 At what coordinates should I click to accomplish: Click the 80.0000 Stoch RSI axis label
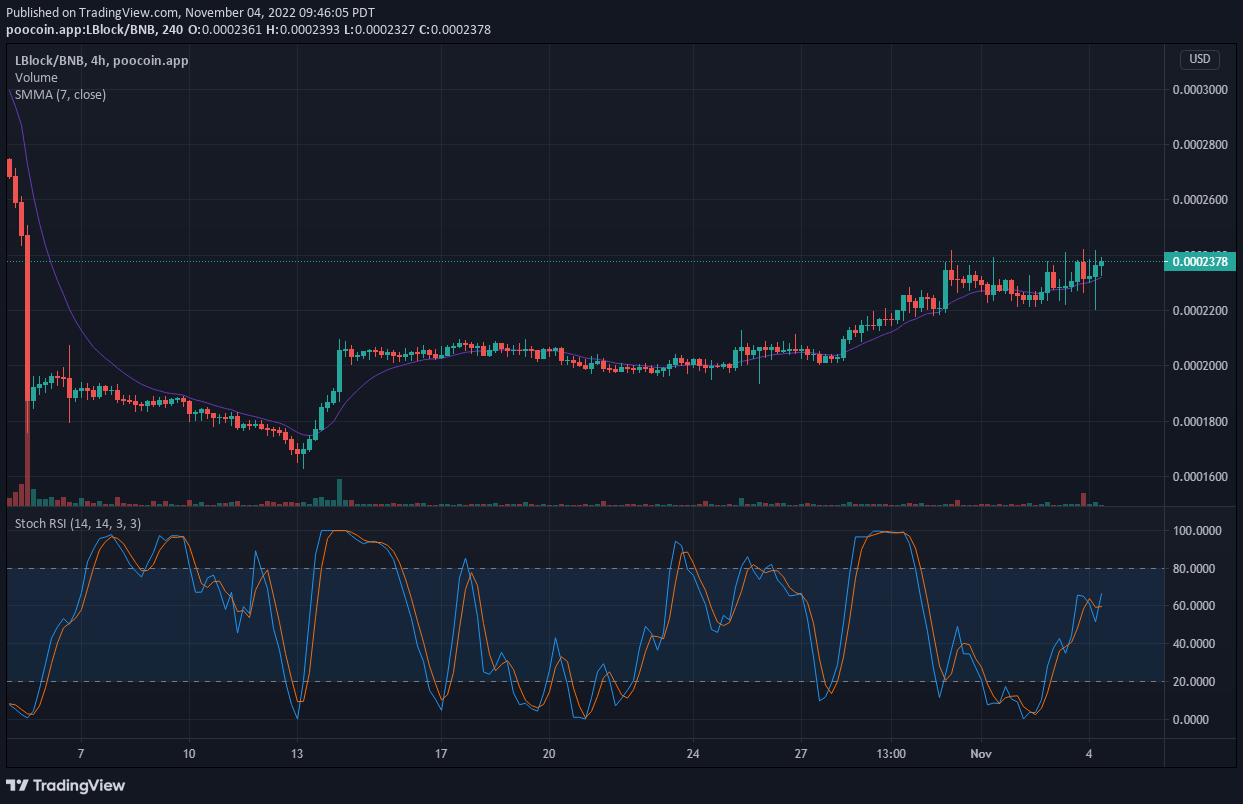coord(1196,568)
